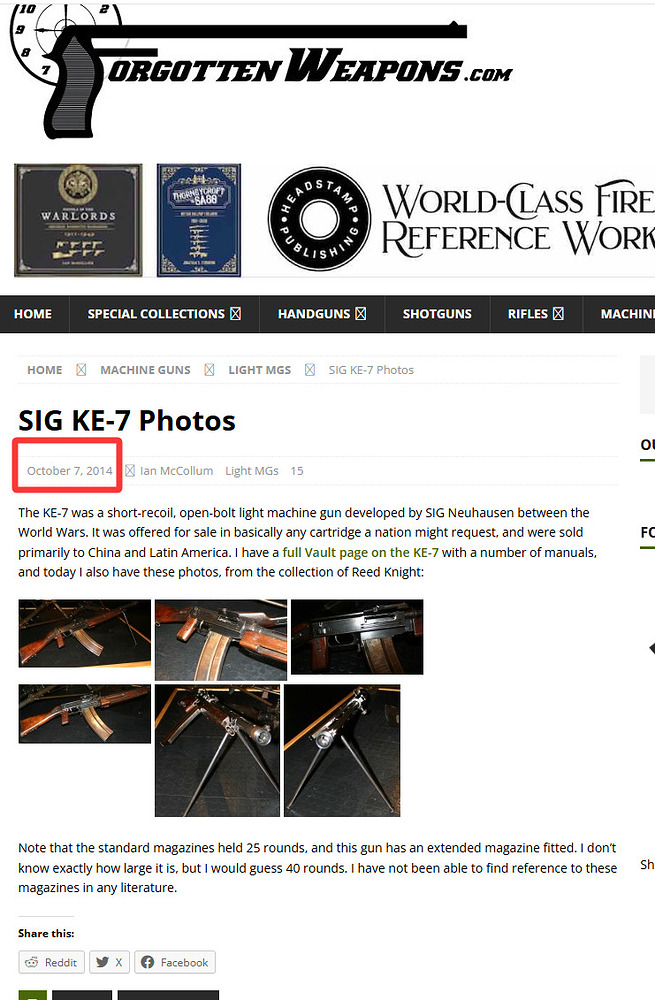Open the Machine Guns breadcrumb link

coord(145,370)
